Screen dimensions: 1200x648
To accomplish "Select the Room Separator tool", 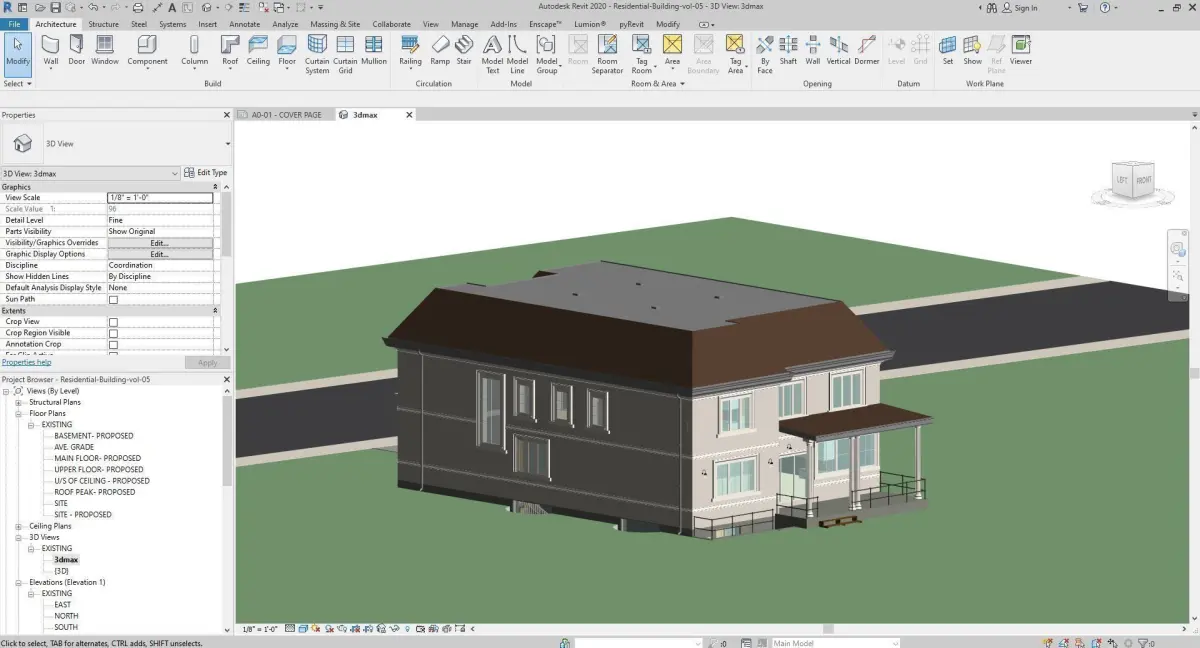I will [607, 54].
